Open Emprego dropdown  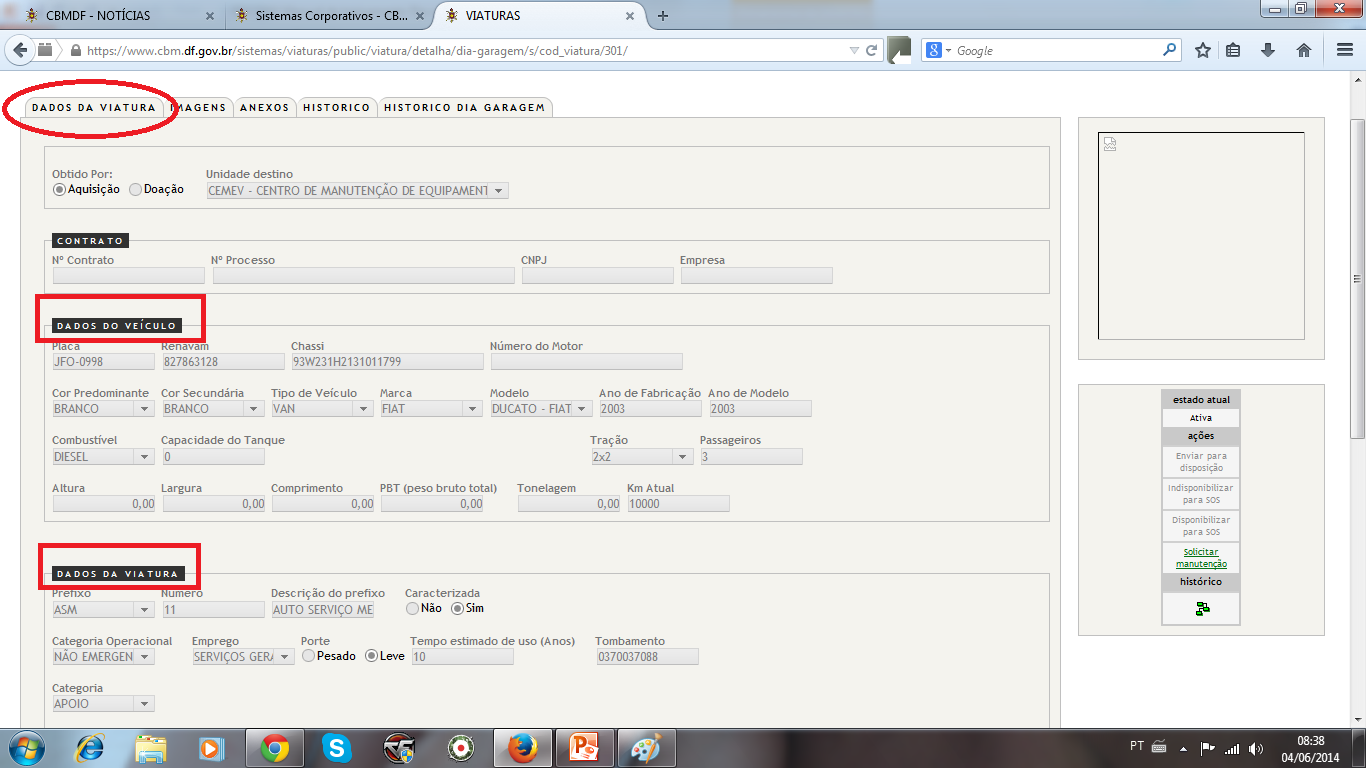point(243,657)
